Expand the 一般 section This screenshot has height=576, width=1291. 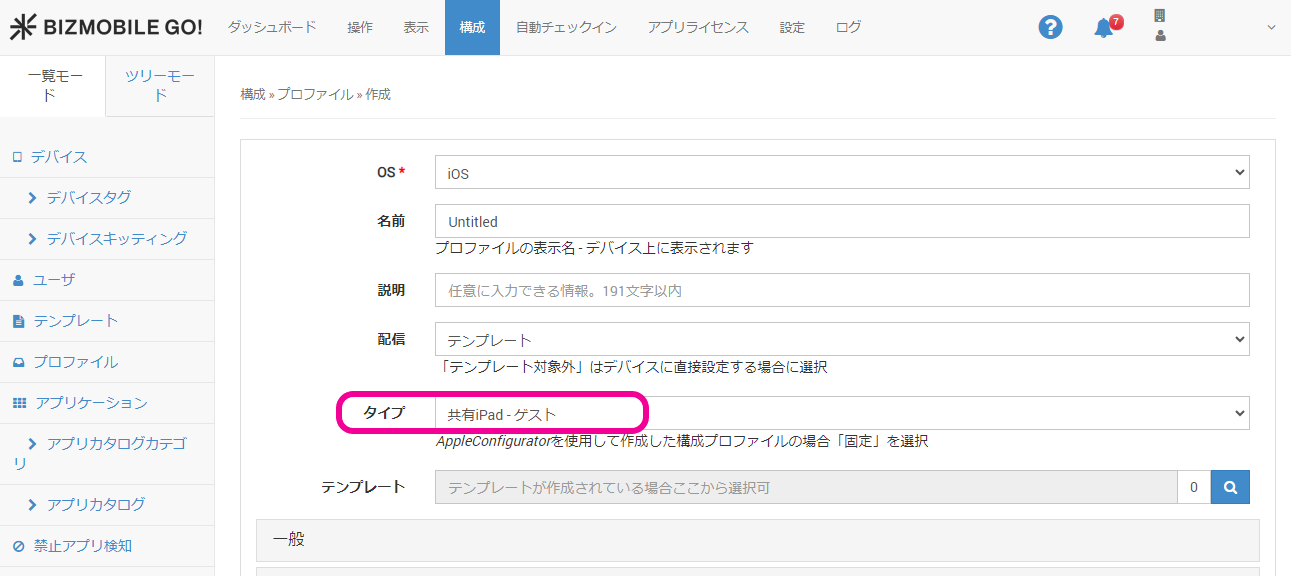pos(757,540)
